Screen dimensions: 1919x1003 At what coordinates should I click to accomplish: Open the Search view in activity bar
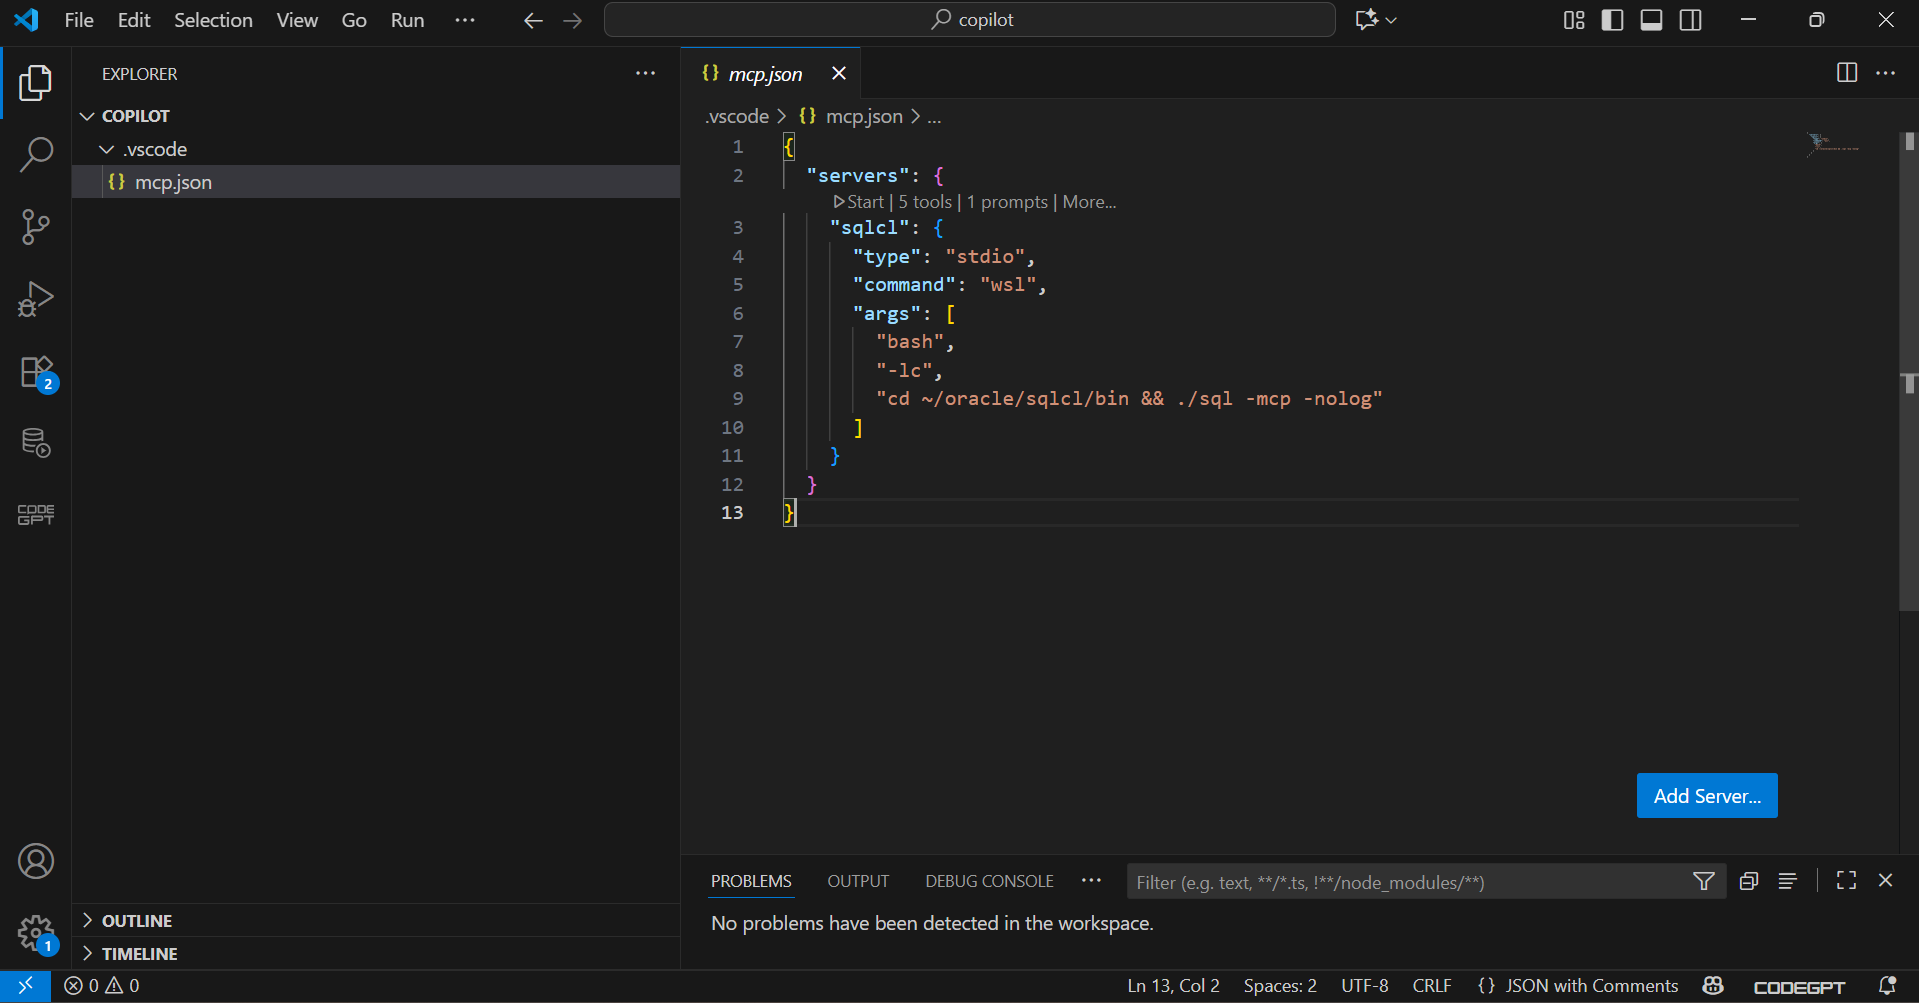(x=36, y=155)
